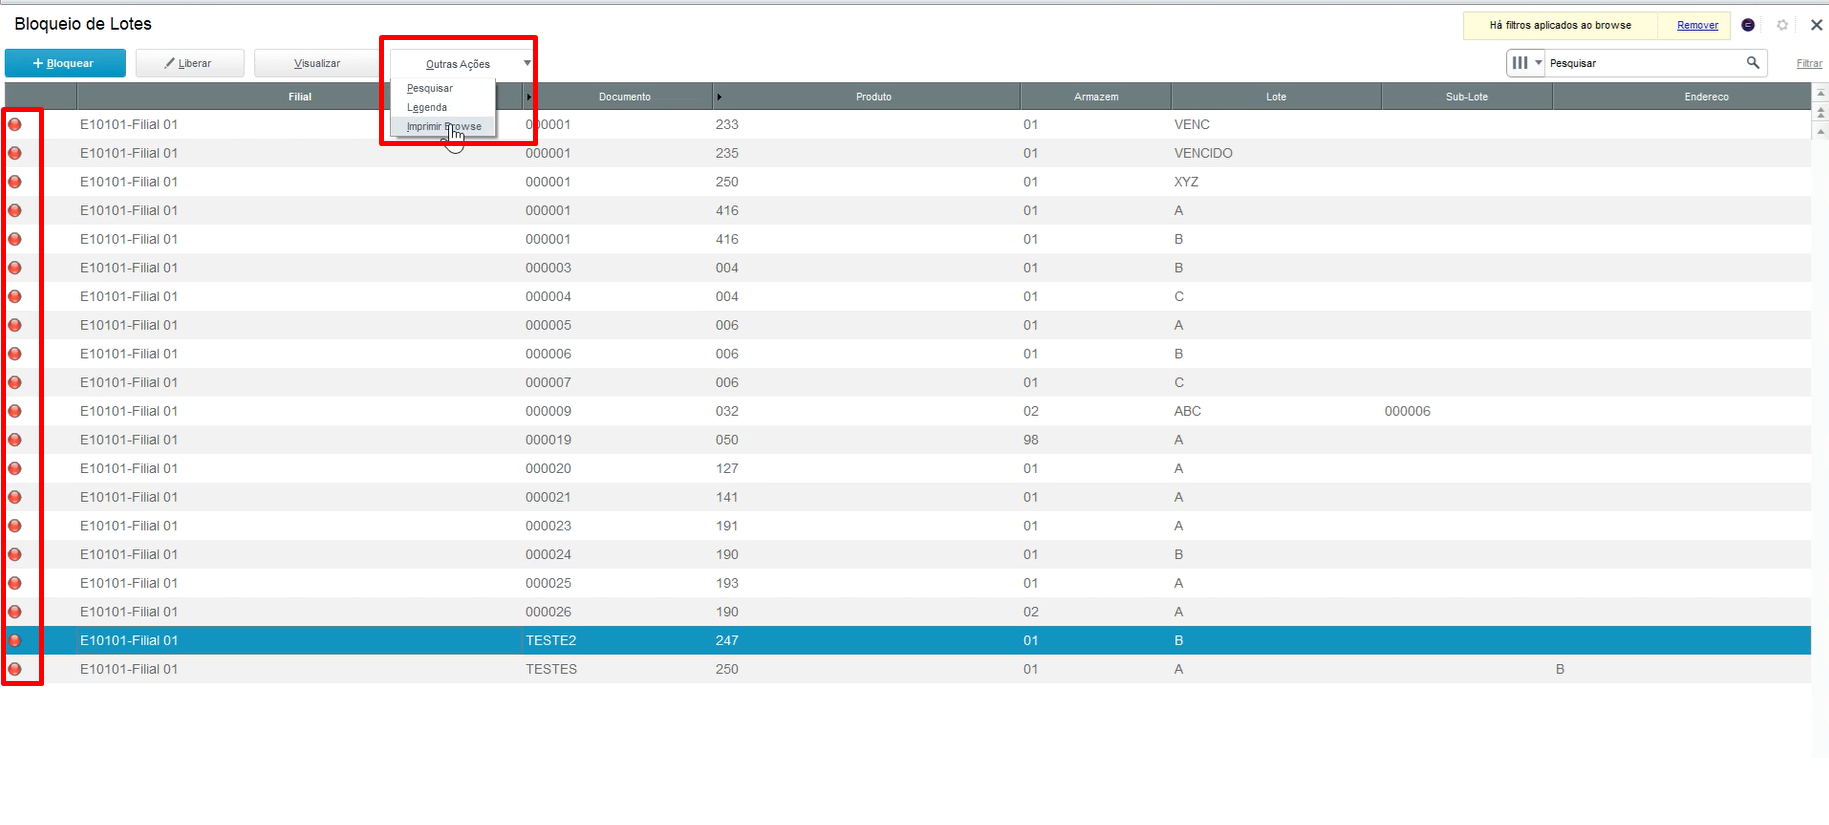This screenshot has width=1829, height=825.
Task: Click red status dot of TESTES row
Action: point(15,669)
